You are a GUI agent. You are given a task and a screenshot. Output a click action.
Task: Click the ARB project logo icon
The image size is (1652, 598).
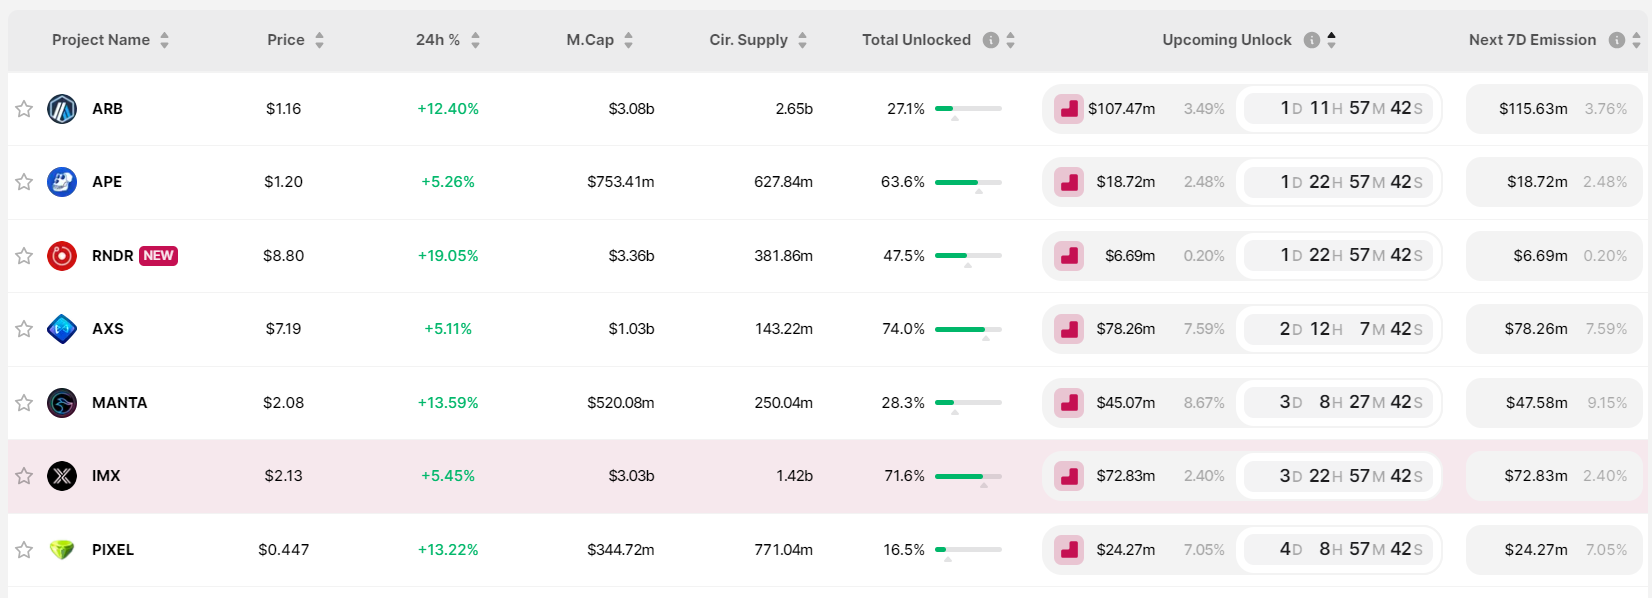pos(62,109)
